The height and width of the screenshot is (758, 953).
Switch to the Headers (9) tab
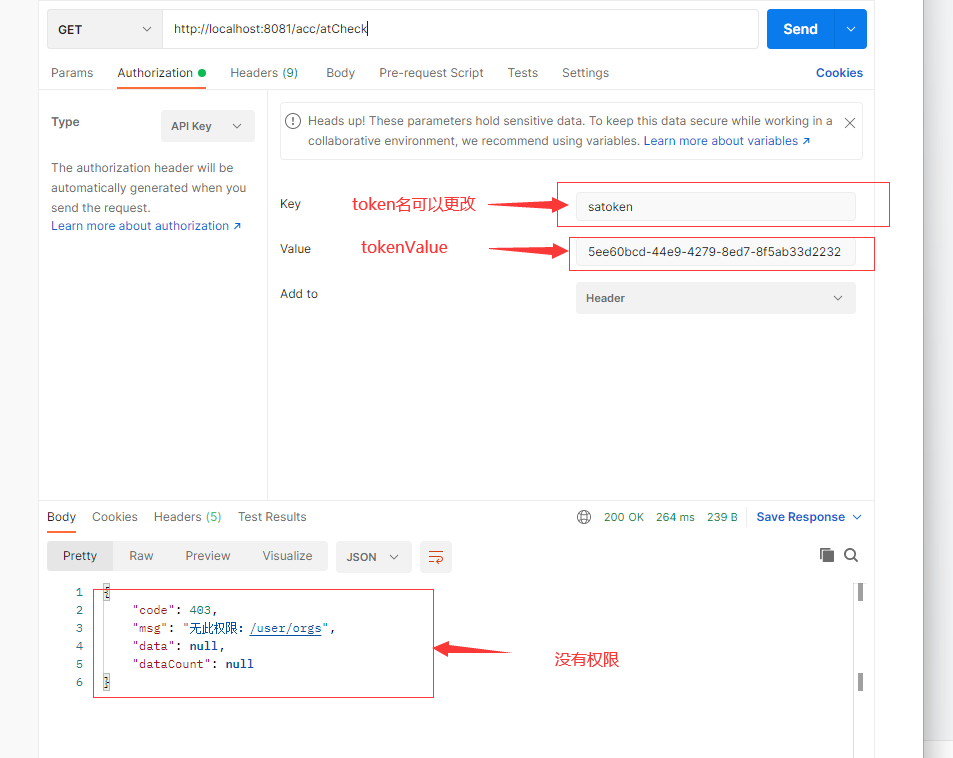pos(264,72)
